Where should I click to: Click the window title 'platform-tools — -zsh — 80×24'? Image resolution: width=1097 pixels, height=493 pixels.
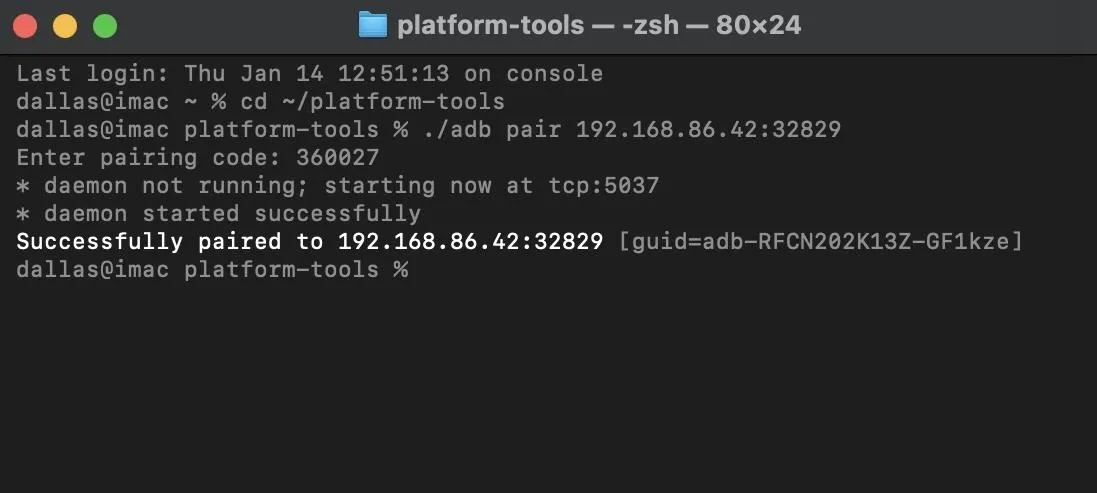click(599, 26)
